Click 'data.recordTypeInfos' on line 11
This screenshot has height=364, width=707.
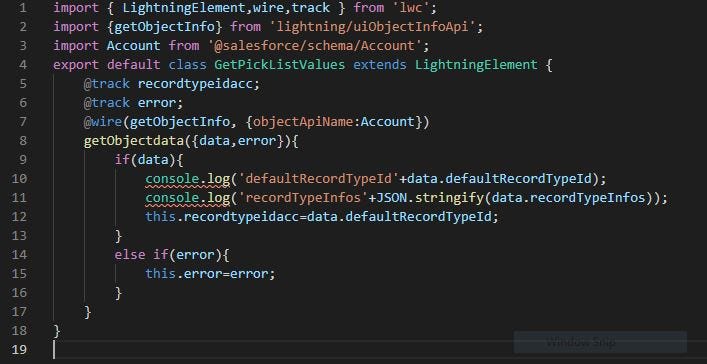[x=569, y=198]
